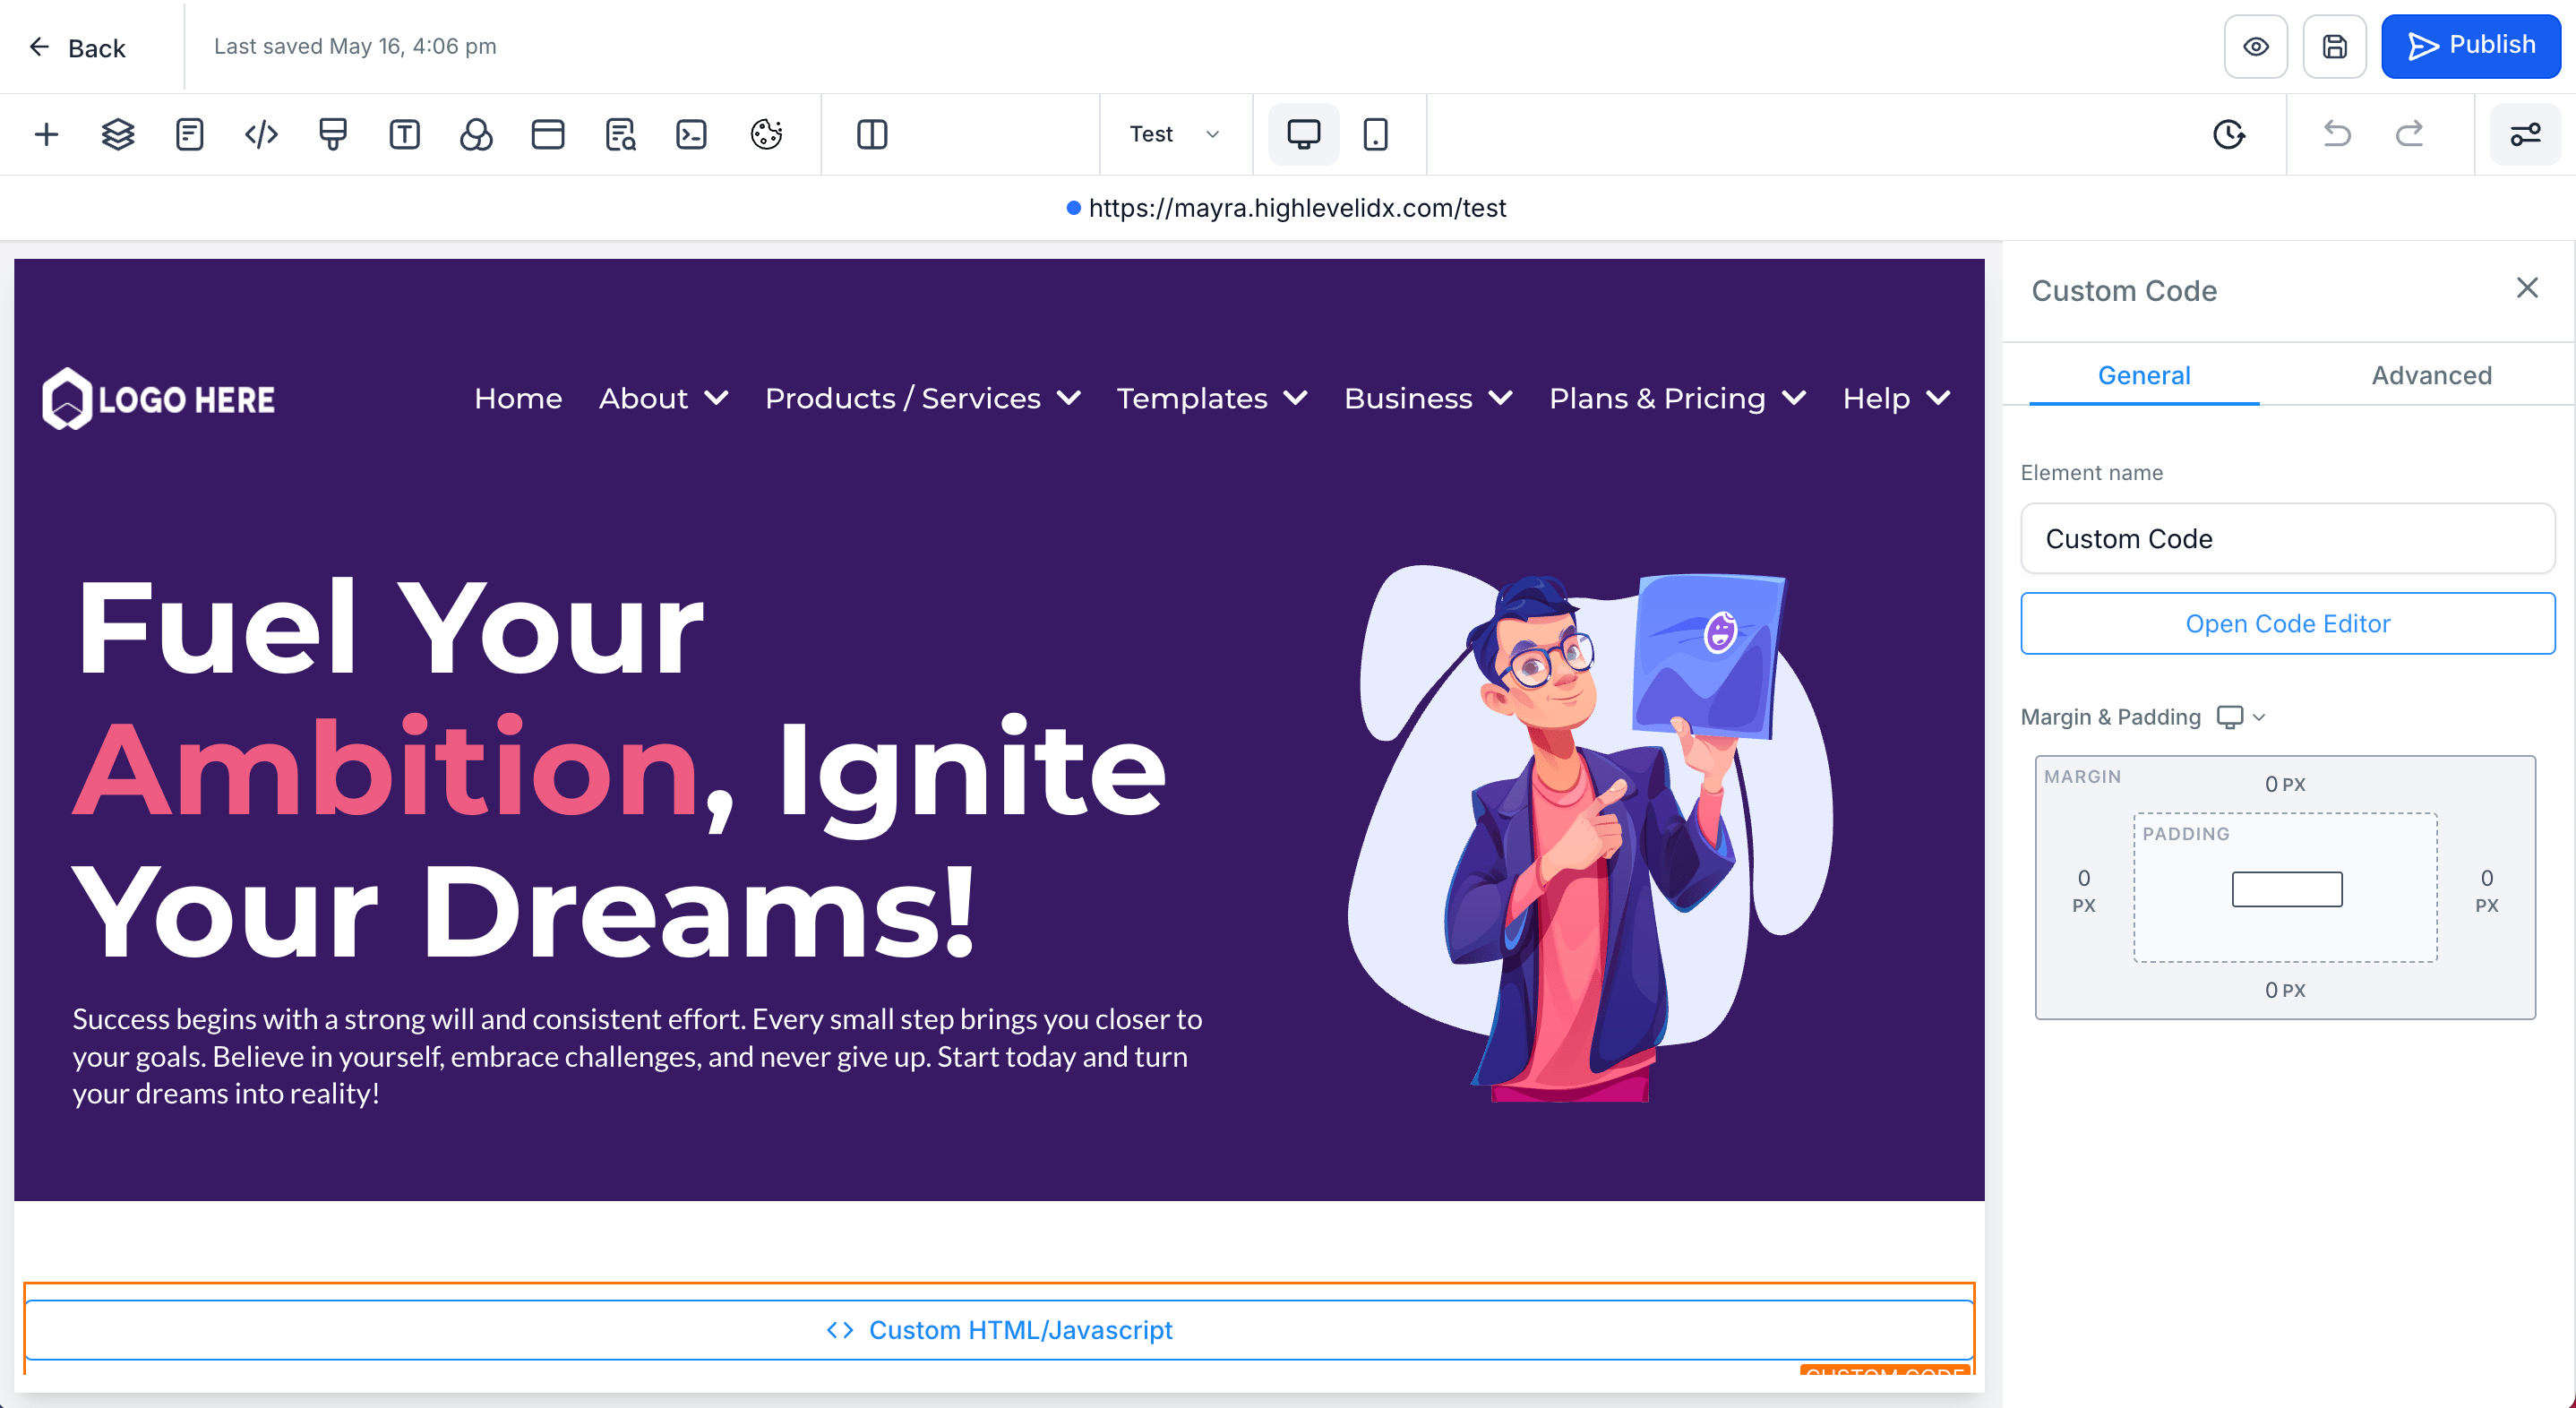The width and height of the screenshot is (2576, 1408).
Task: Open version history clock icon
Action: tap(2229, 134)
